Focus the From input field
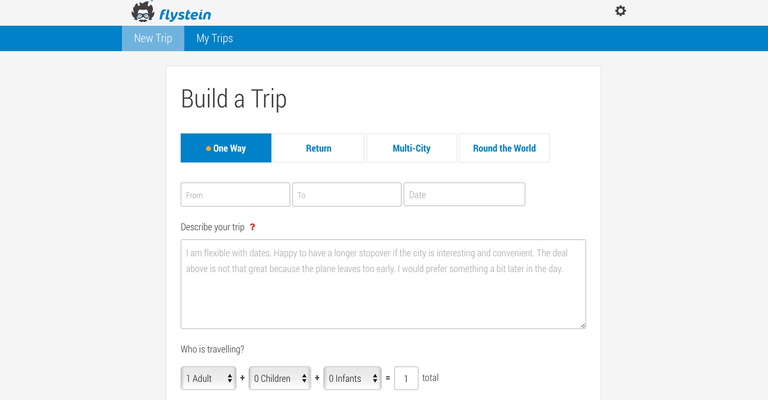This screenshot has height=400, width=768. tap(235, 195)
